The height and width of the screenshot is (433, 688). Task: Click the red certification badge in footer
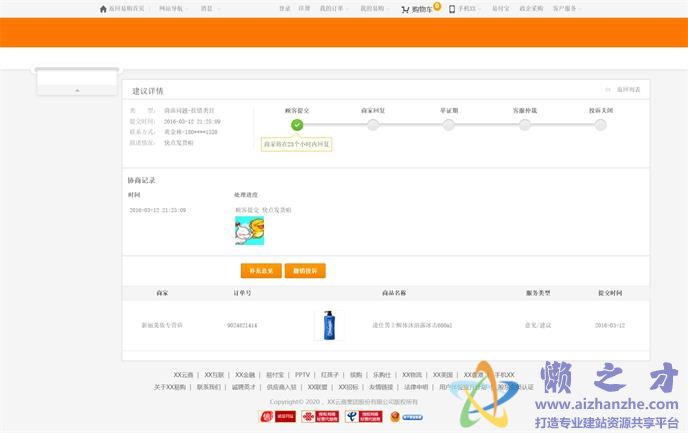pos(266,416)
